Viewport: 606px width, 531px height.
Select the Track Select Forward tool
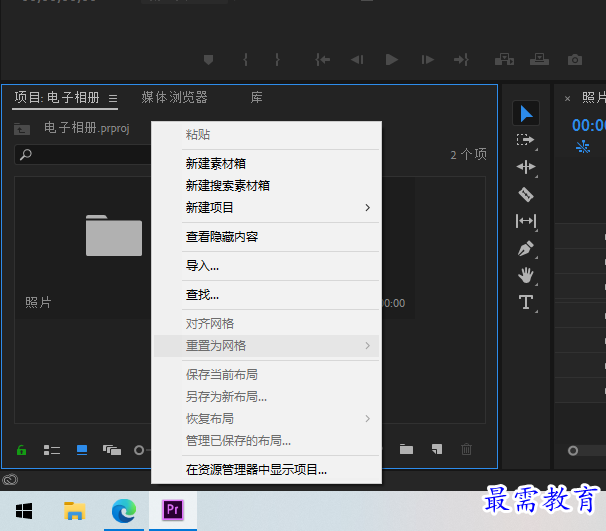[x=526, y=140]
